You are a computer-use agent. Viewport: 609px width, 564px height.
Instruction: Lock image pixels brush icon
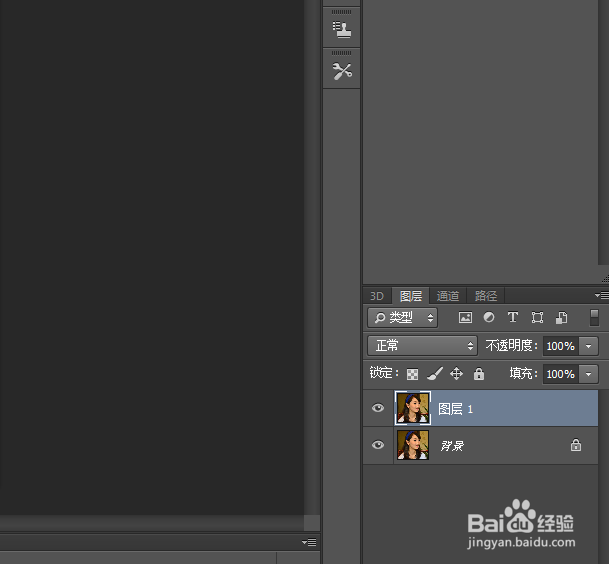point(435,374)
